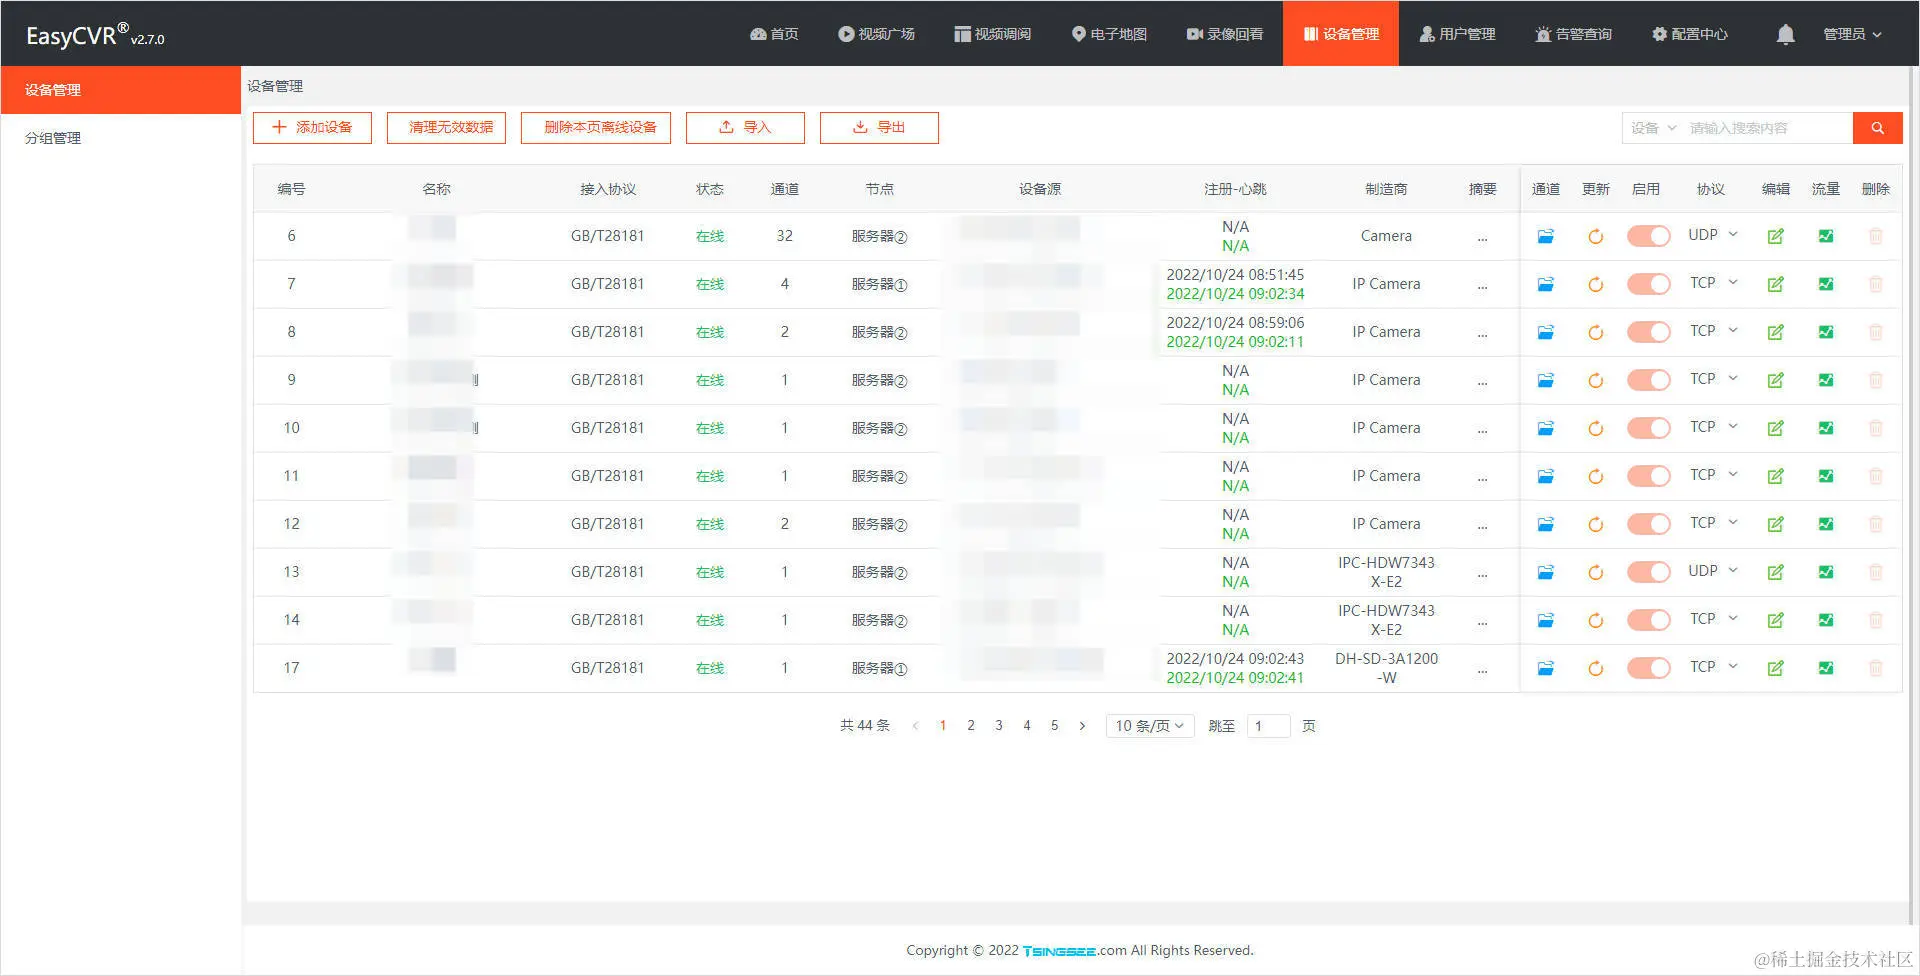1920x976 pixels.
Task: Open TCP protocol dropdown for device 14
Action: [x=1712, y=619]
